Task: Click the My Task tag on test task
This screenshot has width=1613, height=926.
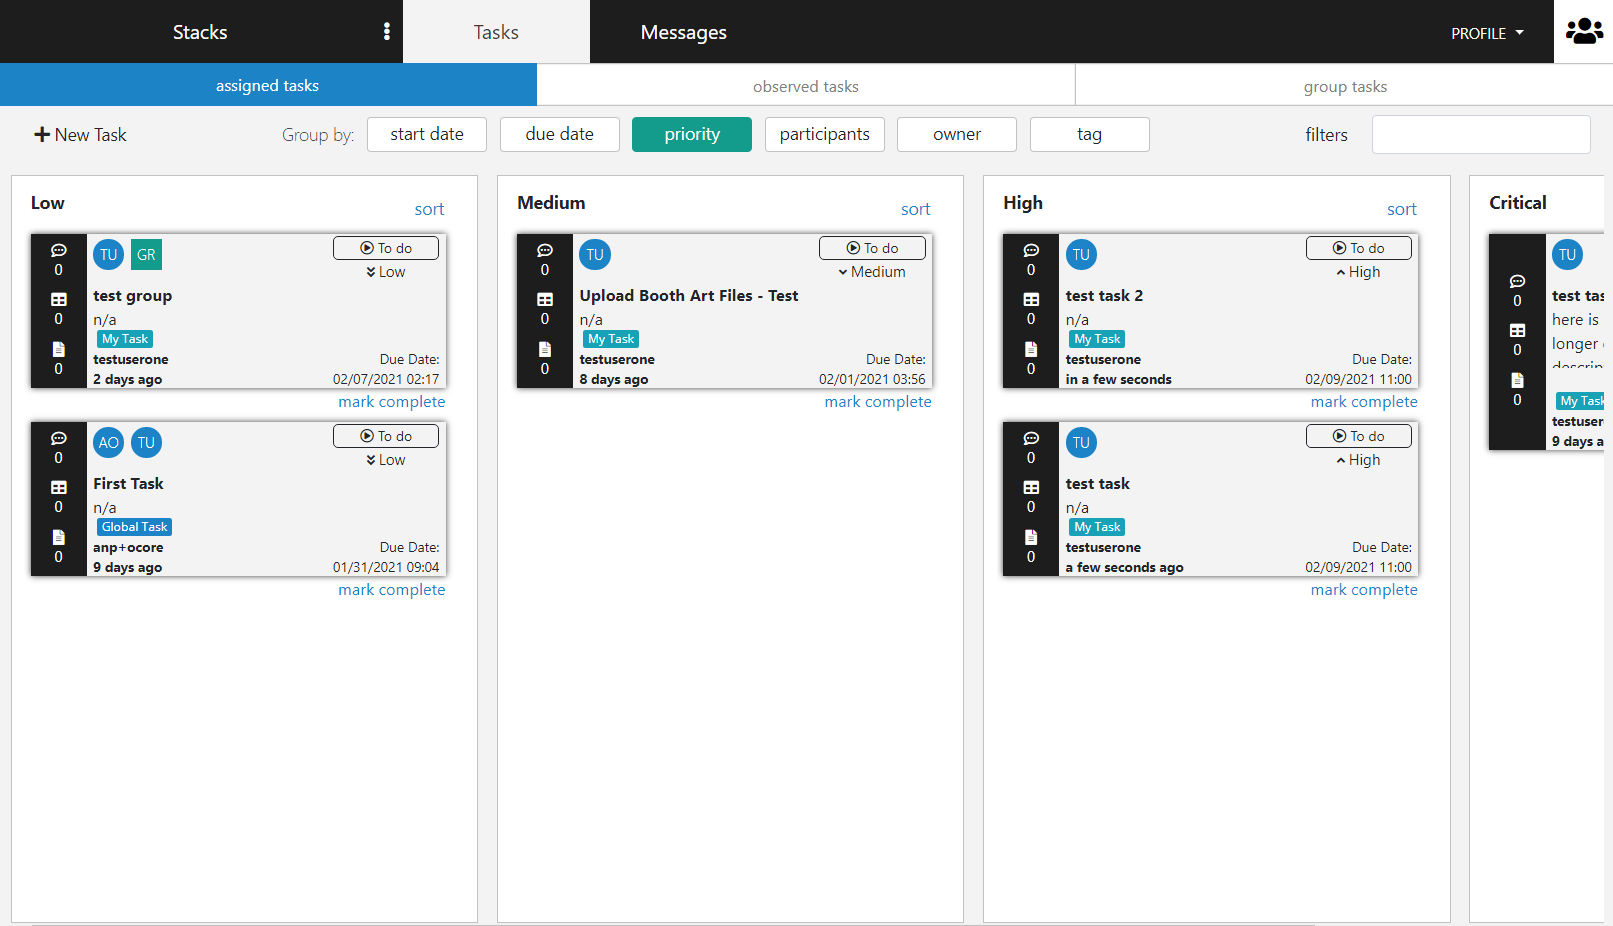Action: pos(1097,527)
